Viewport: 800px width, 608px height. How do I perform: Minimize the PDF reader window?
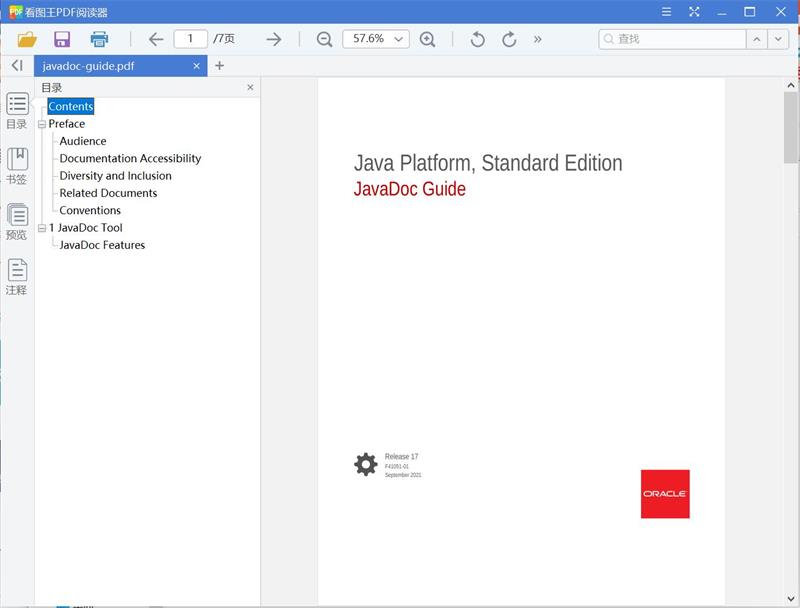pyautogui.click(x=721, y=12)
